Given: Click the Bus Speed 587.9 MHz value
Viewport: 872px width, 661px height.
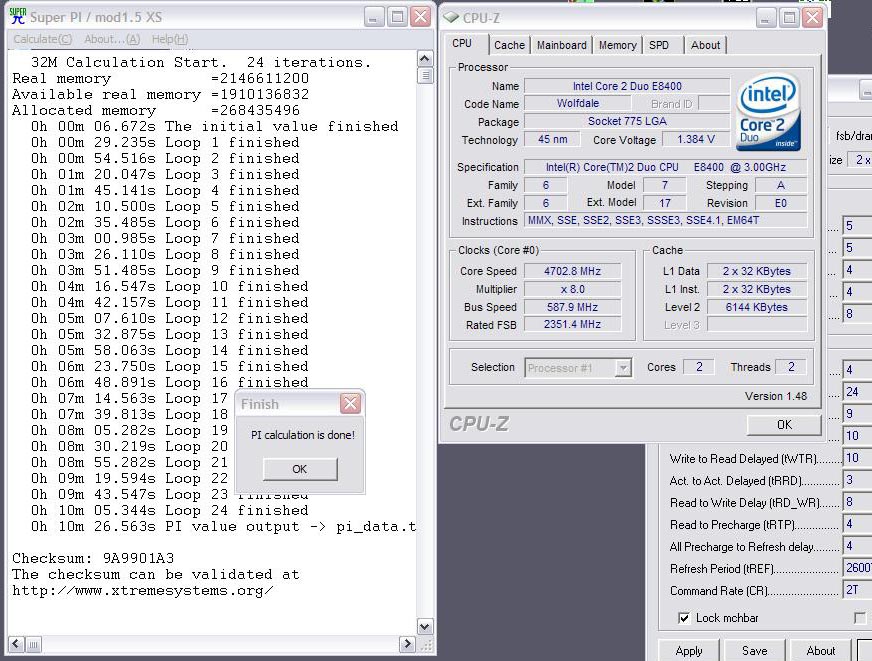Looking at the screenshot, I should pos(572,307).
